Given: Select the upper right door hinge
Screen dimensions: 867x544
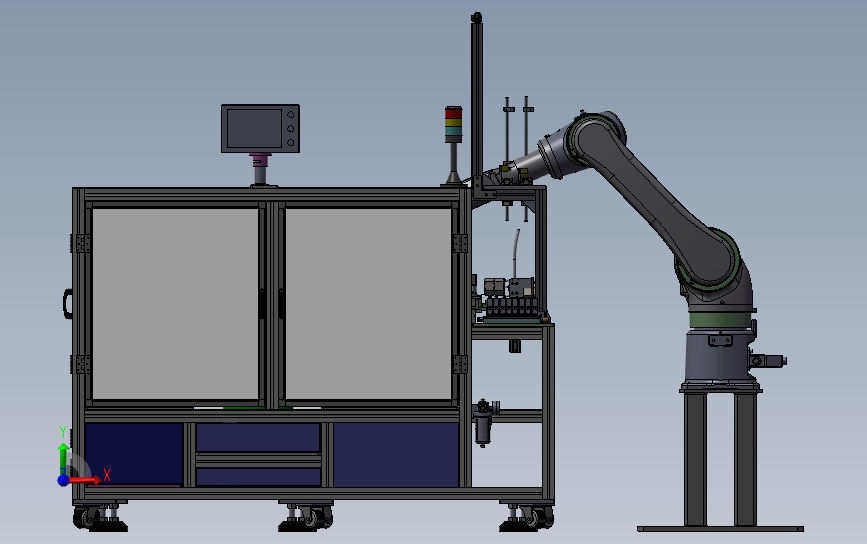Looking at the screenshot, I should pos(460,243).
